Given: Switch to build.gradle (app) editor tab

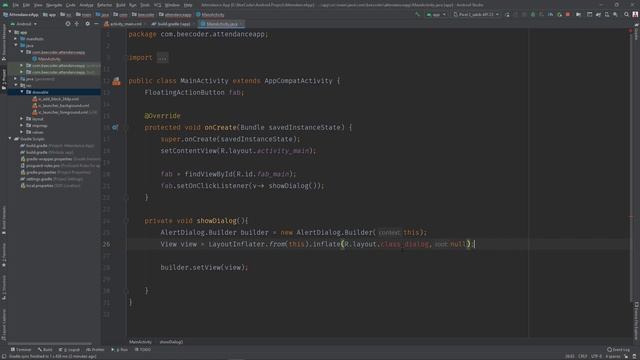Looking at the screenshot, I should [171, 24].
